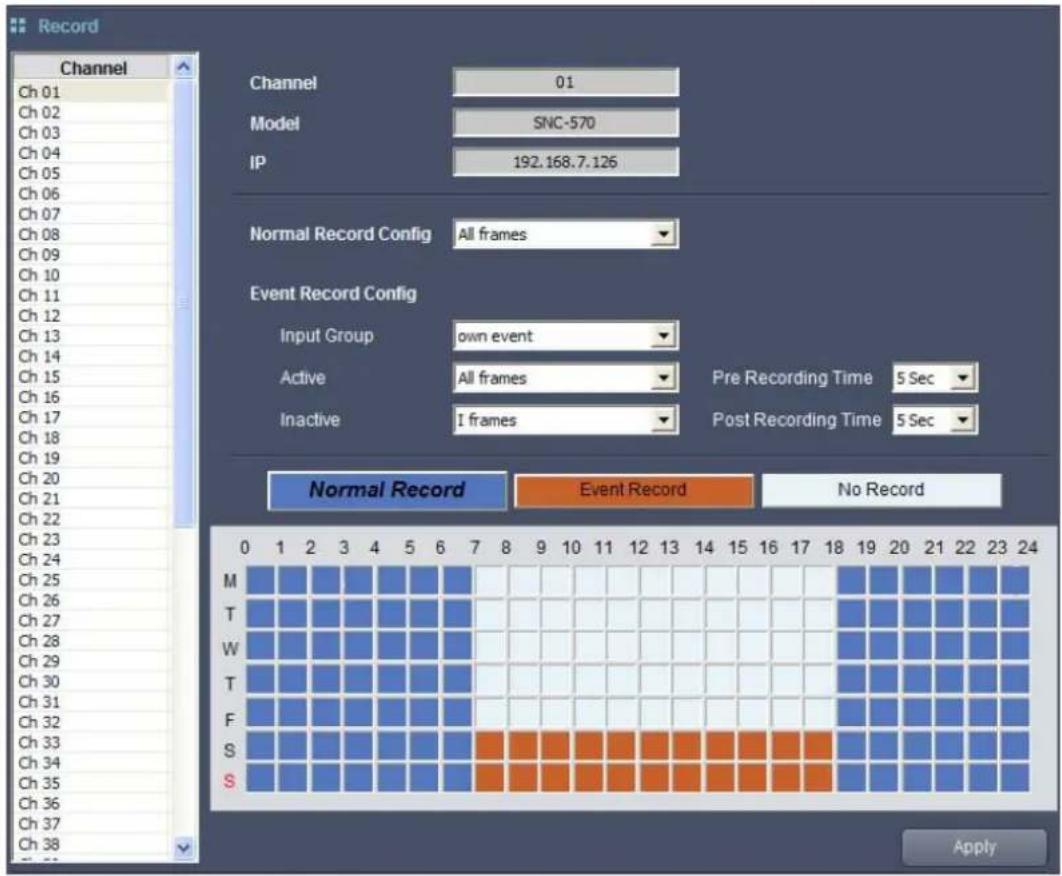Select the Event Record mode button
The image size is (1062, 876).
[x=633, y=490]
